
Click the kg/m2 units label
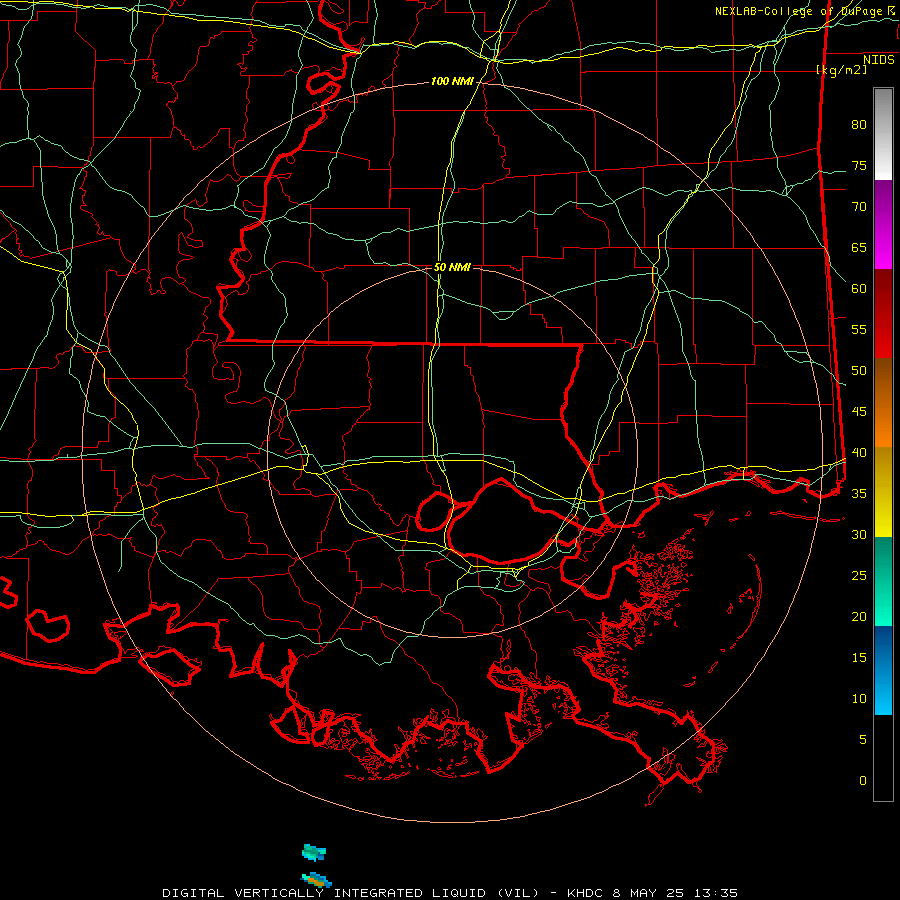tap(841, 70)
